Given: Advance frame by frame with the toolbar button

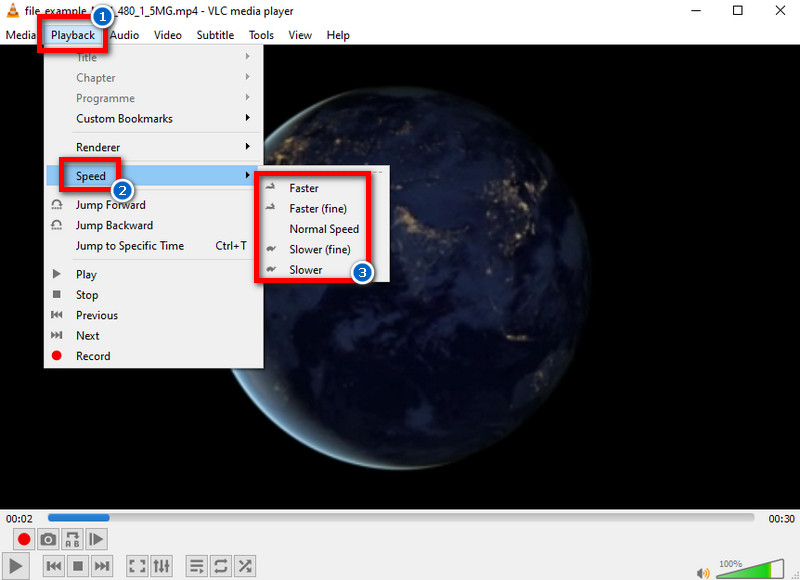Looking at the screenshot, I should pos(96,539).
